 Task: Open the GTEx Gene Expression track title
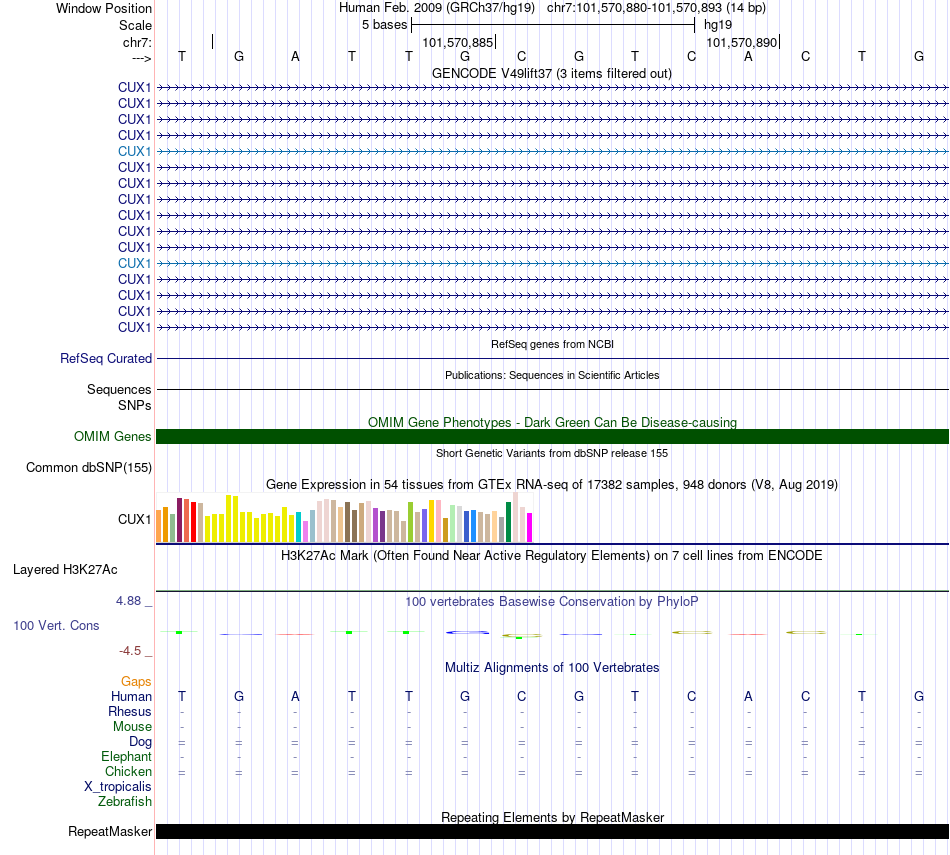[x=552, y=485]
